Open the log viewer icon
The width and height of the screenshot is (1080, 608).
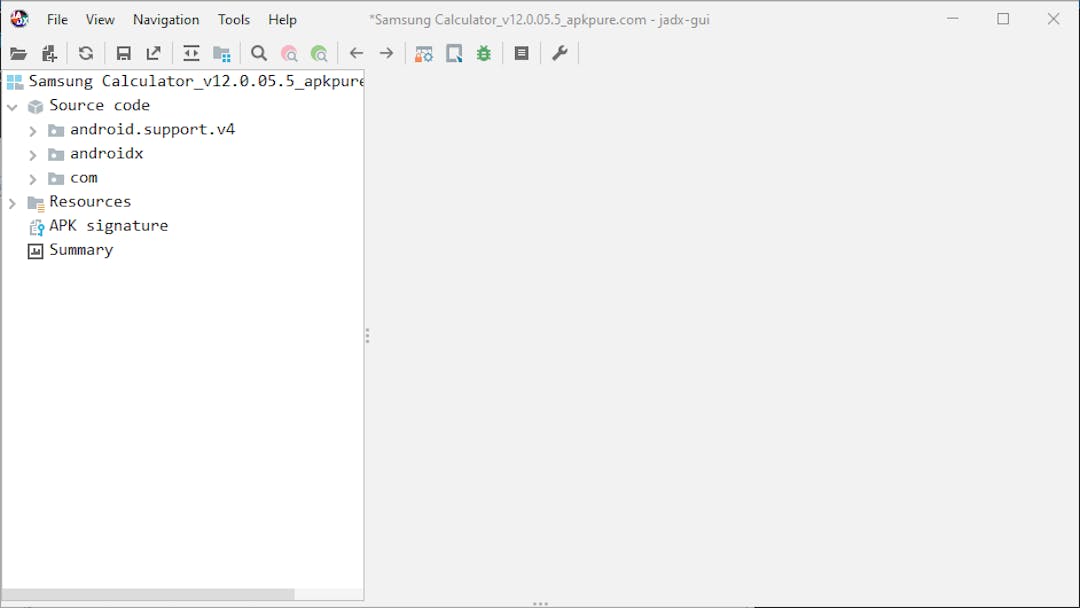point(521,54)
